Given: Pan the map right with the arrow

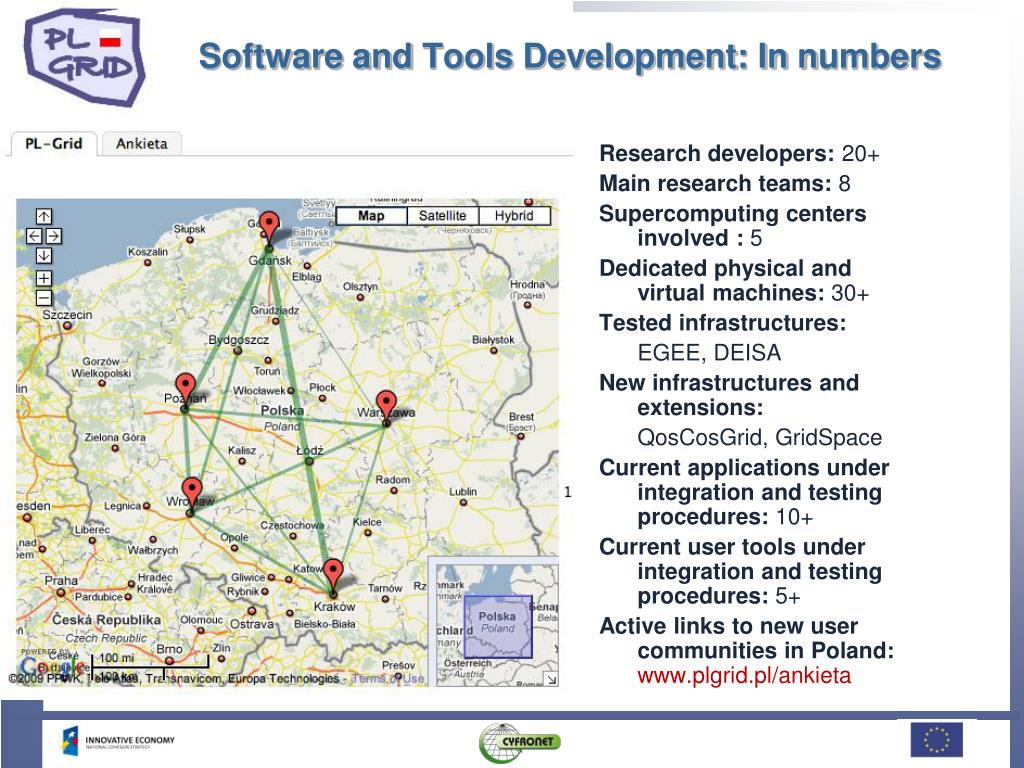Looking at the screenshot, I should pos(54,236).
